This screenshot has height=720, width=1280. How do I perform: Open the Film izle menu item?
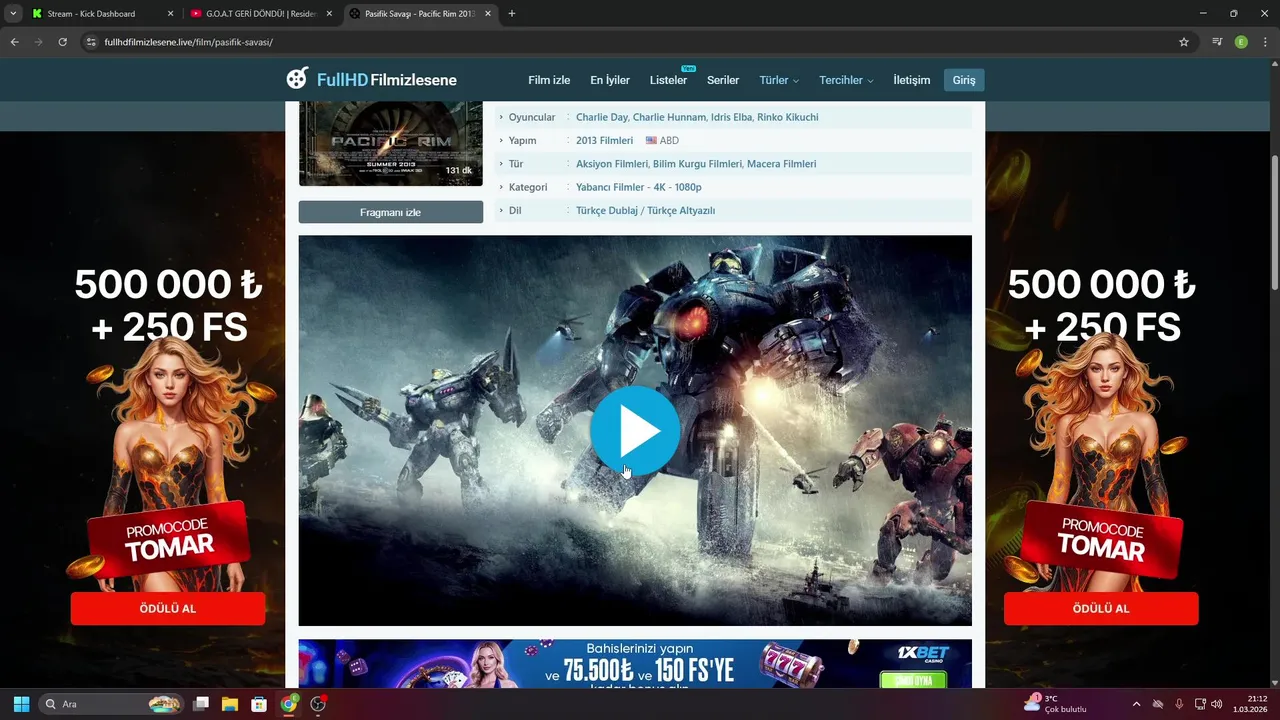coord(549,80)
